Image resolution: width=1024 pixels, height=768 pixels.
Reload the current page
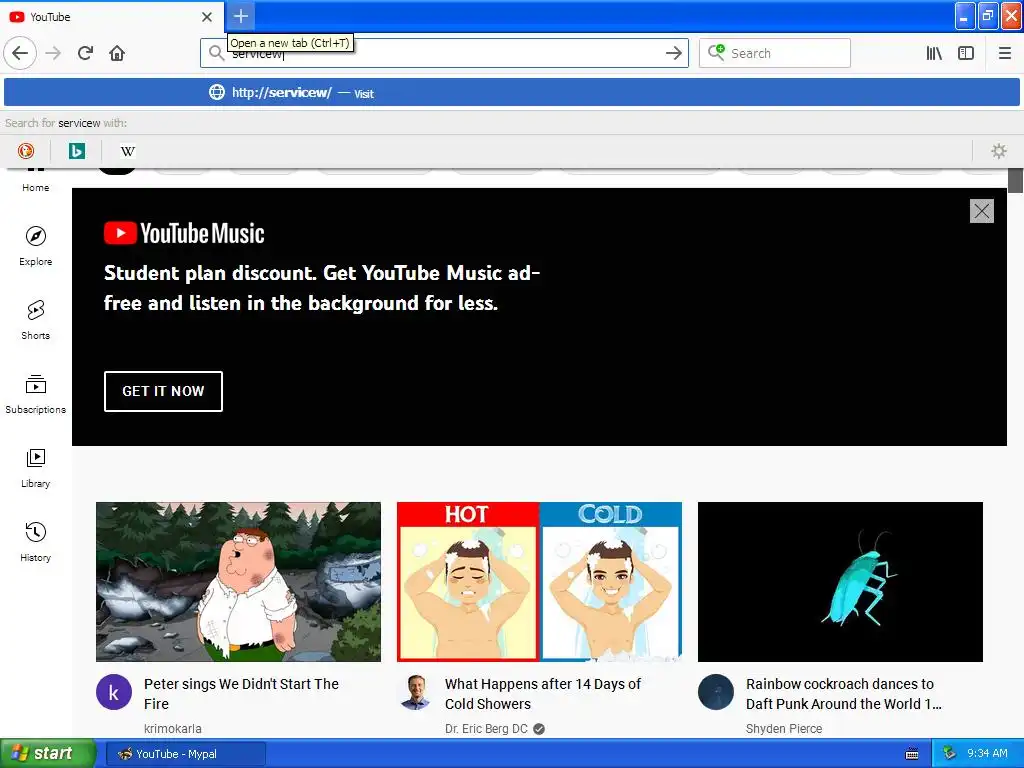pos(86,53)
